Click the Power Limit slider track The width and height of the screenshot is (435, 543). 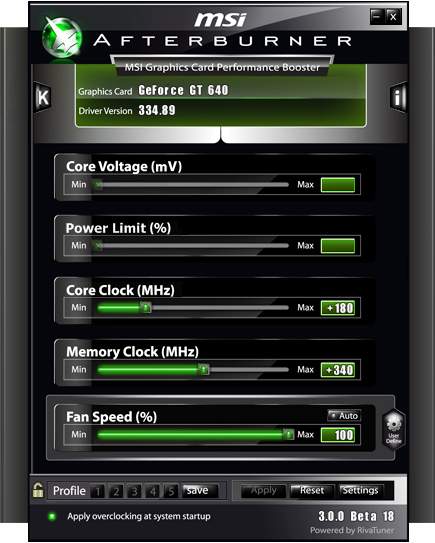click(193, 246)
